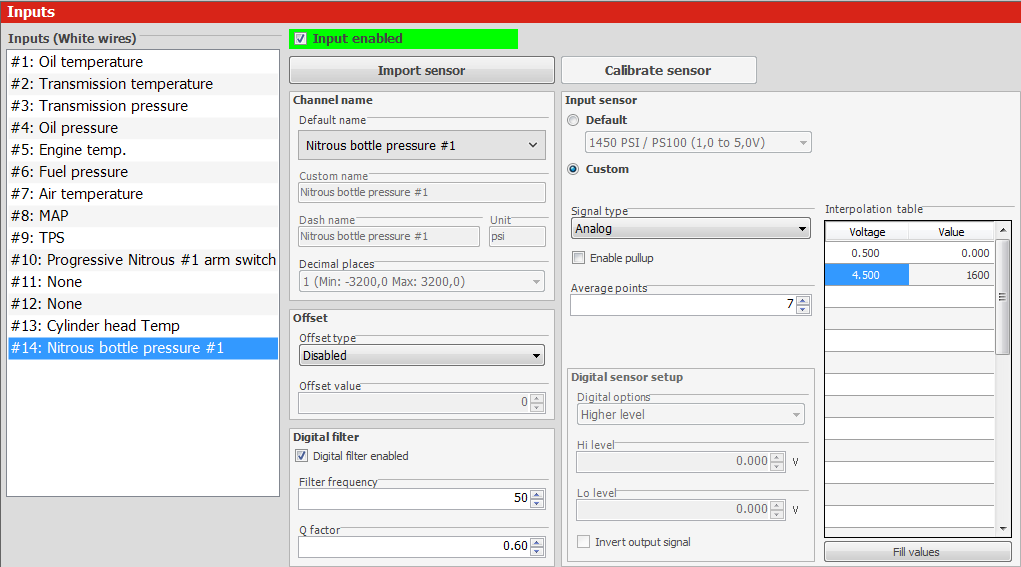Image resolution: width=1021 pixels, height=567 pixels.
Task: Select input #4: Oil pressure
Action: coord(78,128)
